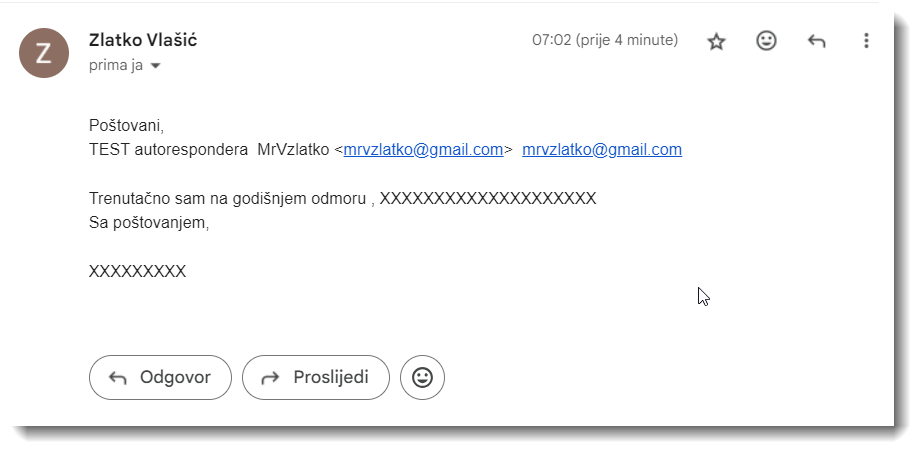The width and height of the screenshot is (922, 454).
Task: Click the Proslijedi forward button
Action: tap(316, 378)
